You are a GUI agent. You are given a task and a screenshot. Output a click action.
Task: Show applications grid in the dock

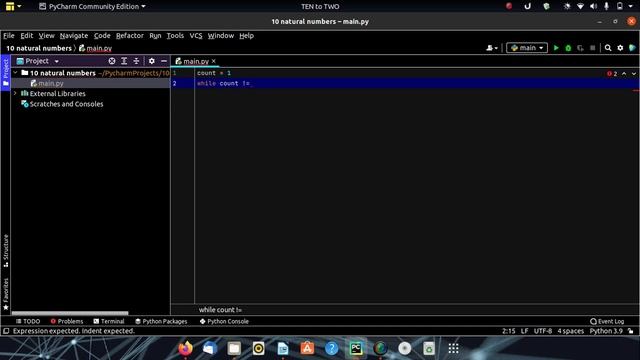tap(453, 349)
